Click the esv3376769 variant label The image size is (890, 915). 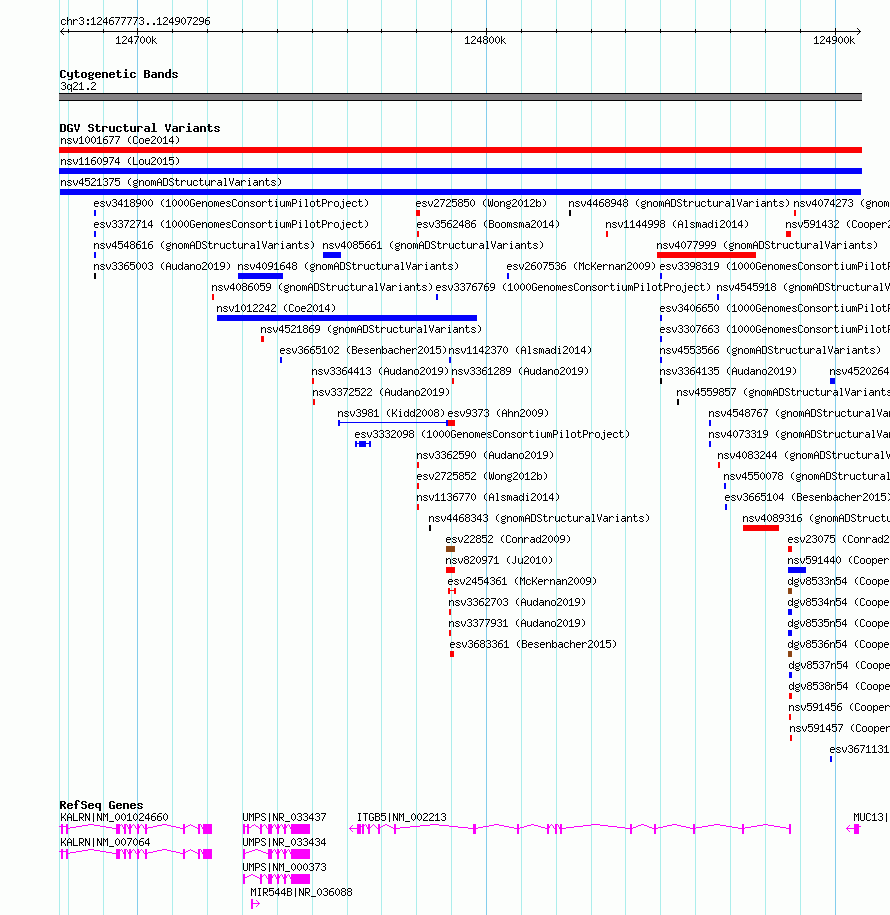click(573, 287)
